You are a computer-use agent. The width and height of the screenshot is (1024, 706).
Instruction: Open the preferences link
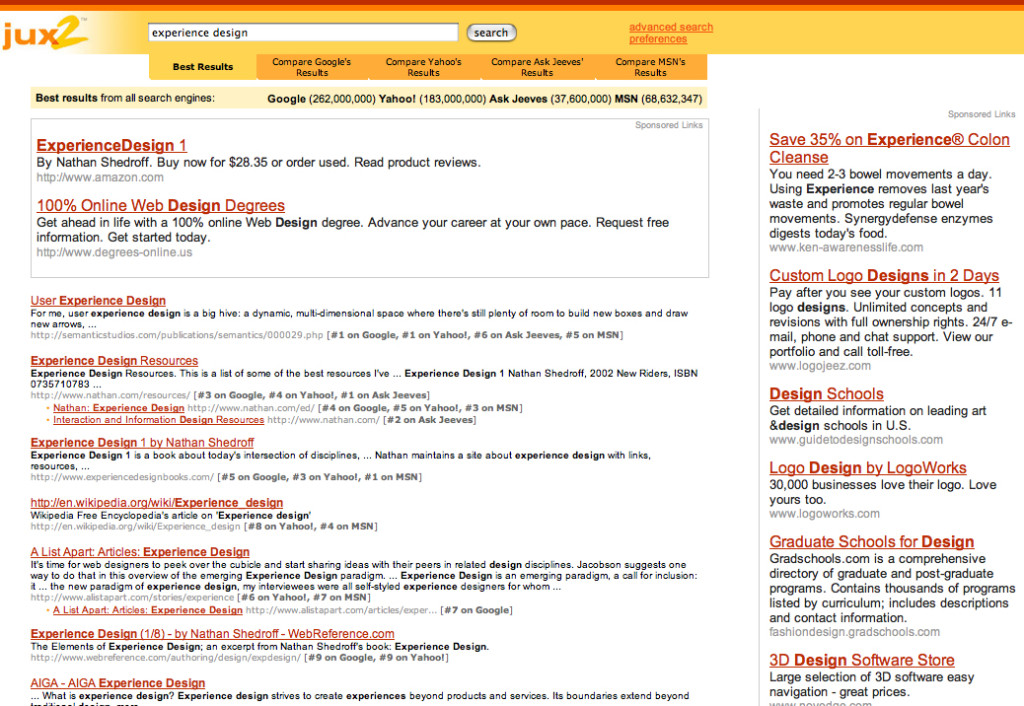click(x=657, y=40)
